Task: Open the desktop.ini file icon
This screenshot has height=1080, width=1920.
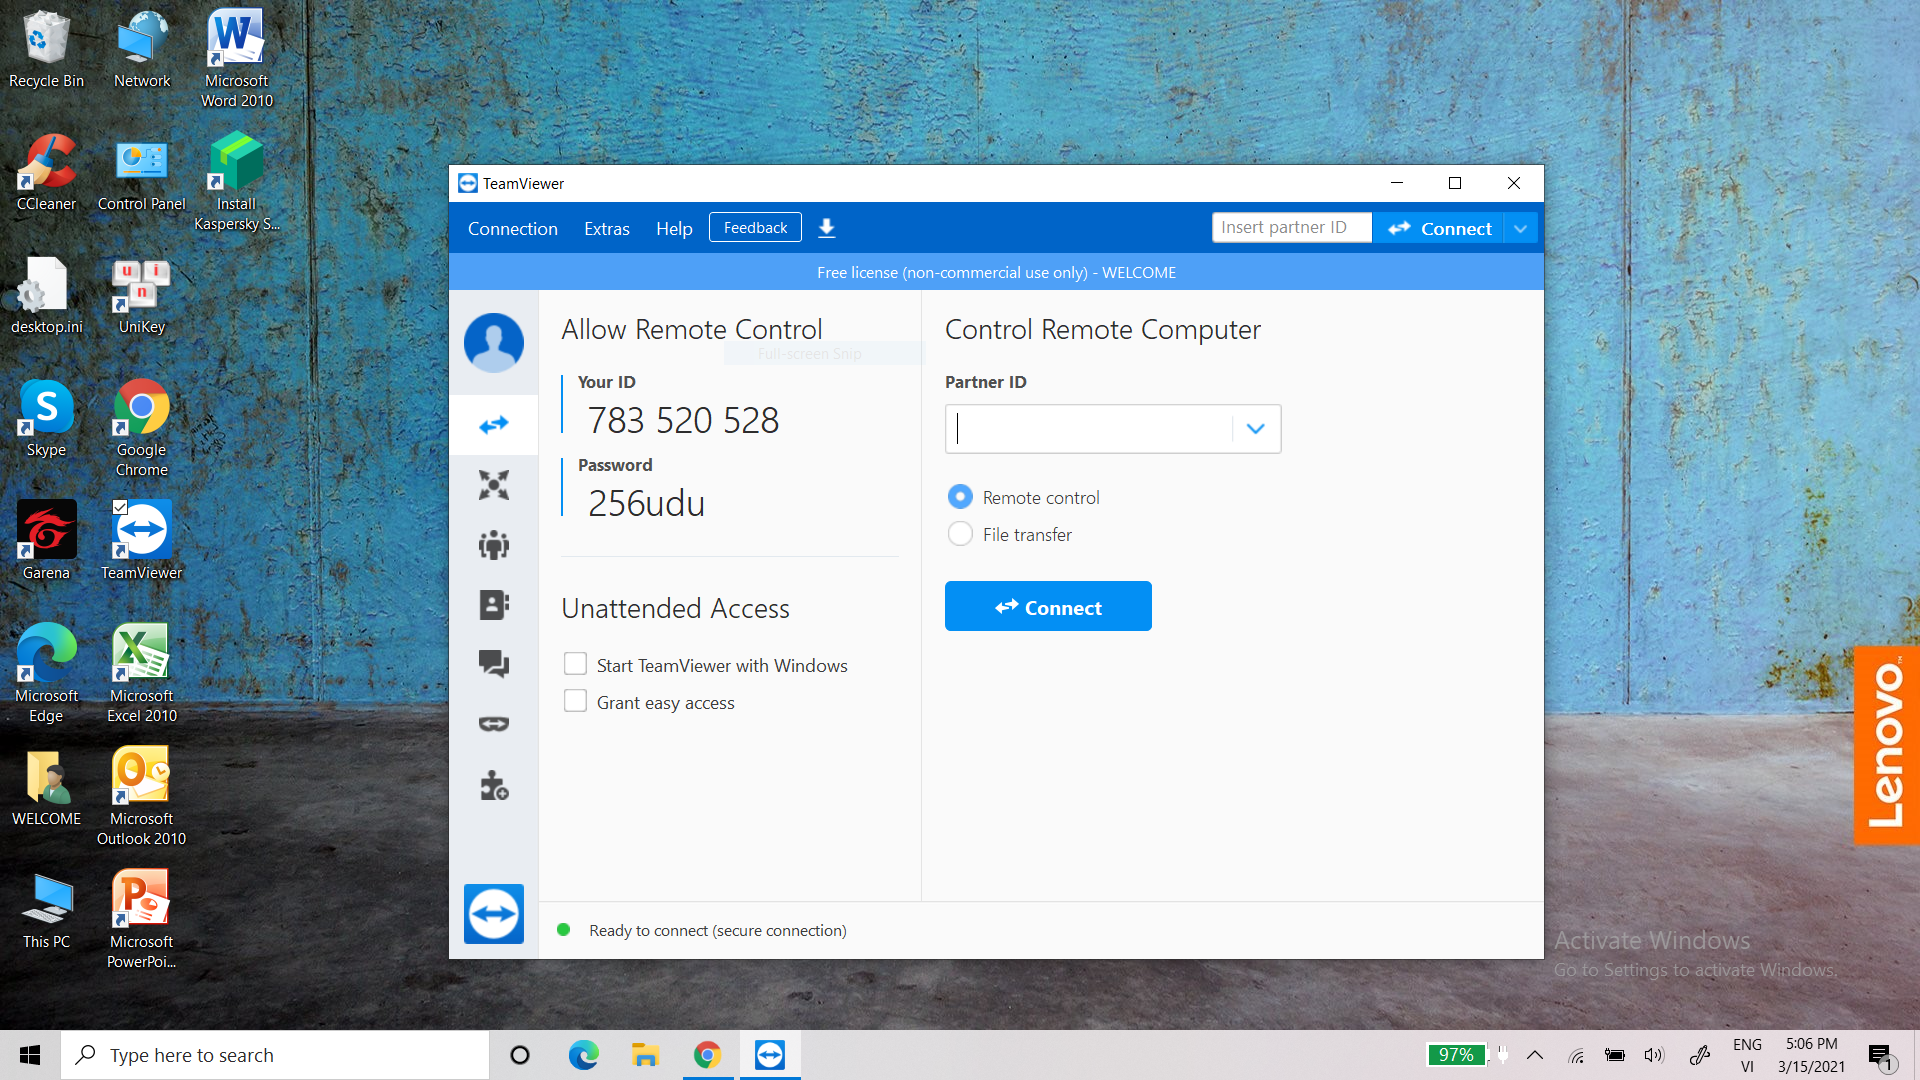Action: (46, 296)
